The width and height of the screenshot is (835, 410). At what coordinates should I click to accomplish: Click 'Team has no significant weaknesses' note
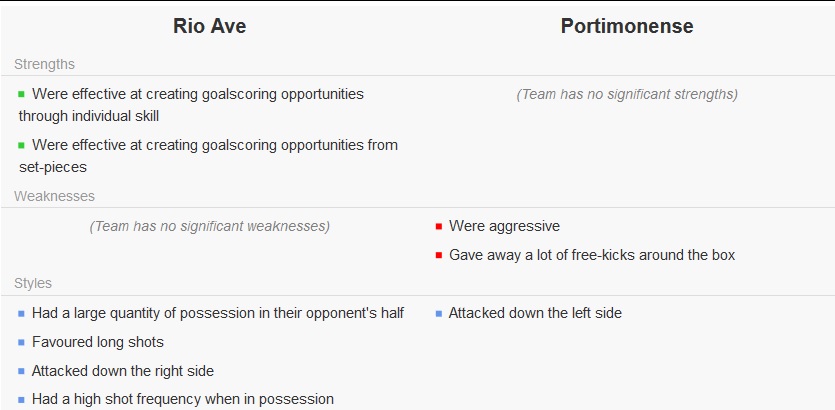pyautogui.click(x=210, y=226)
